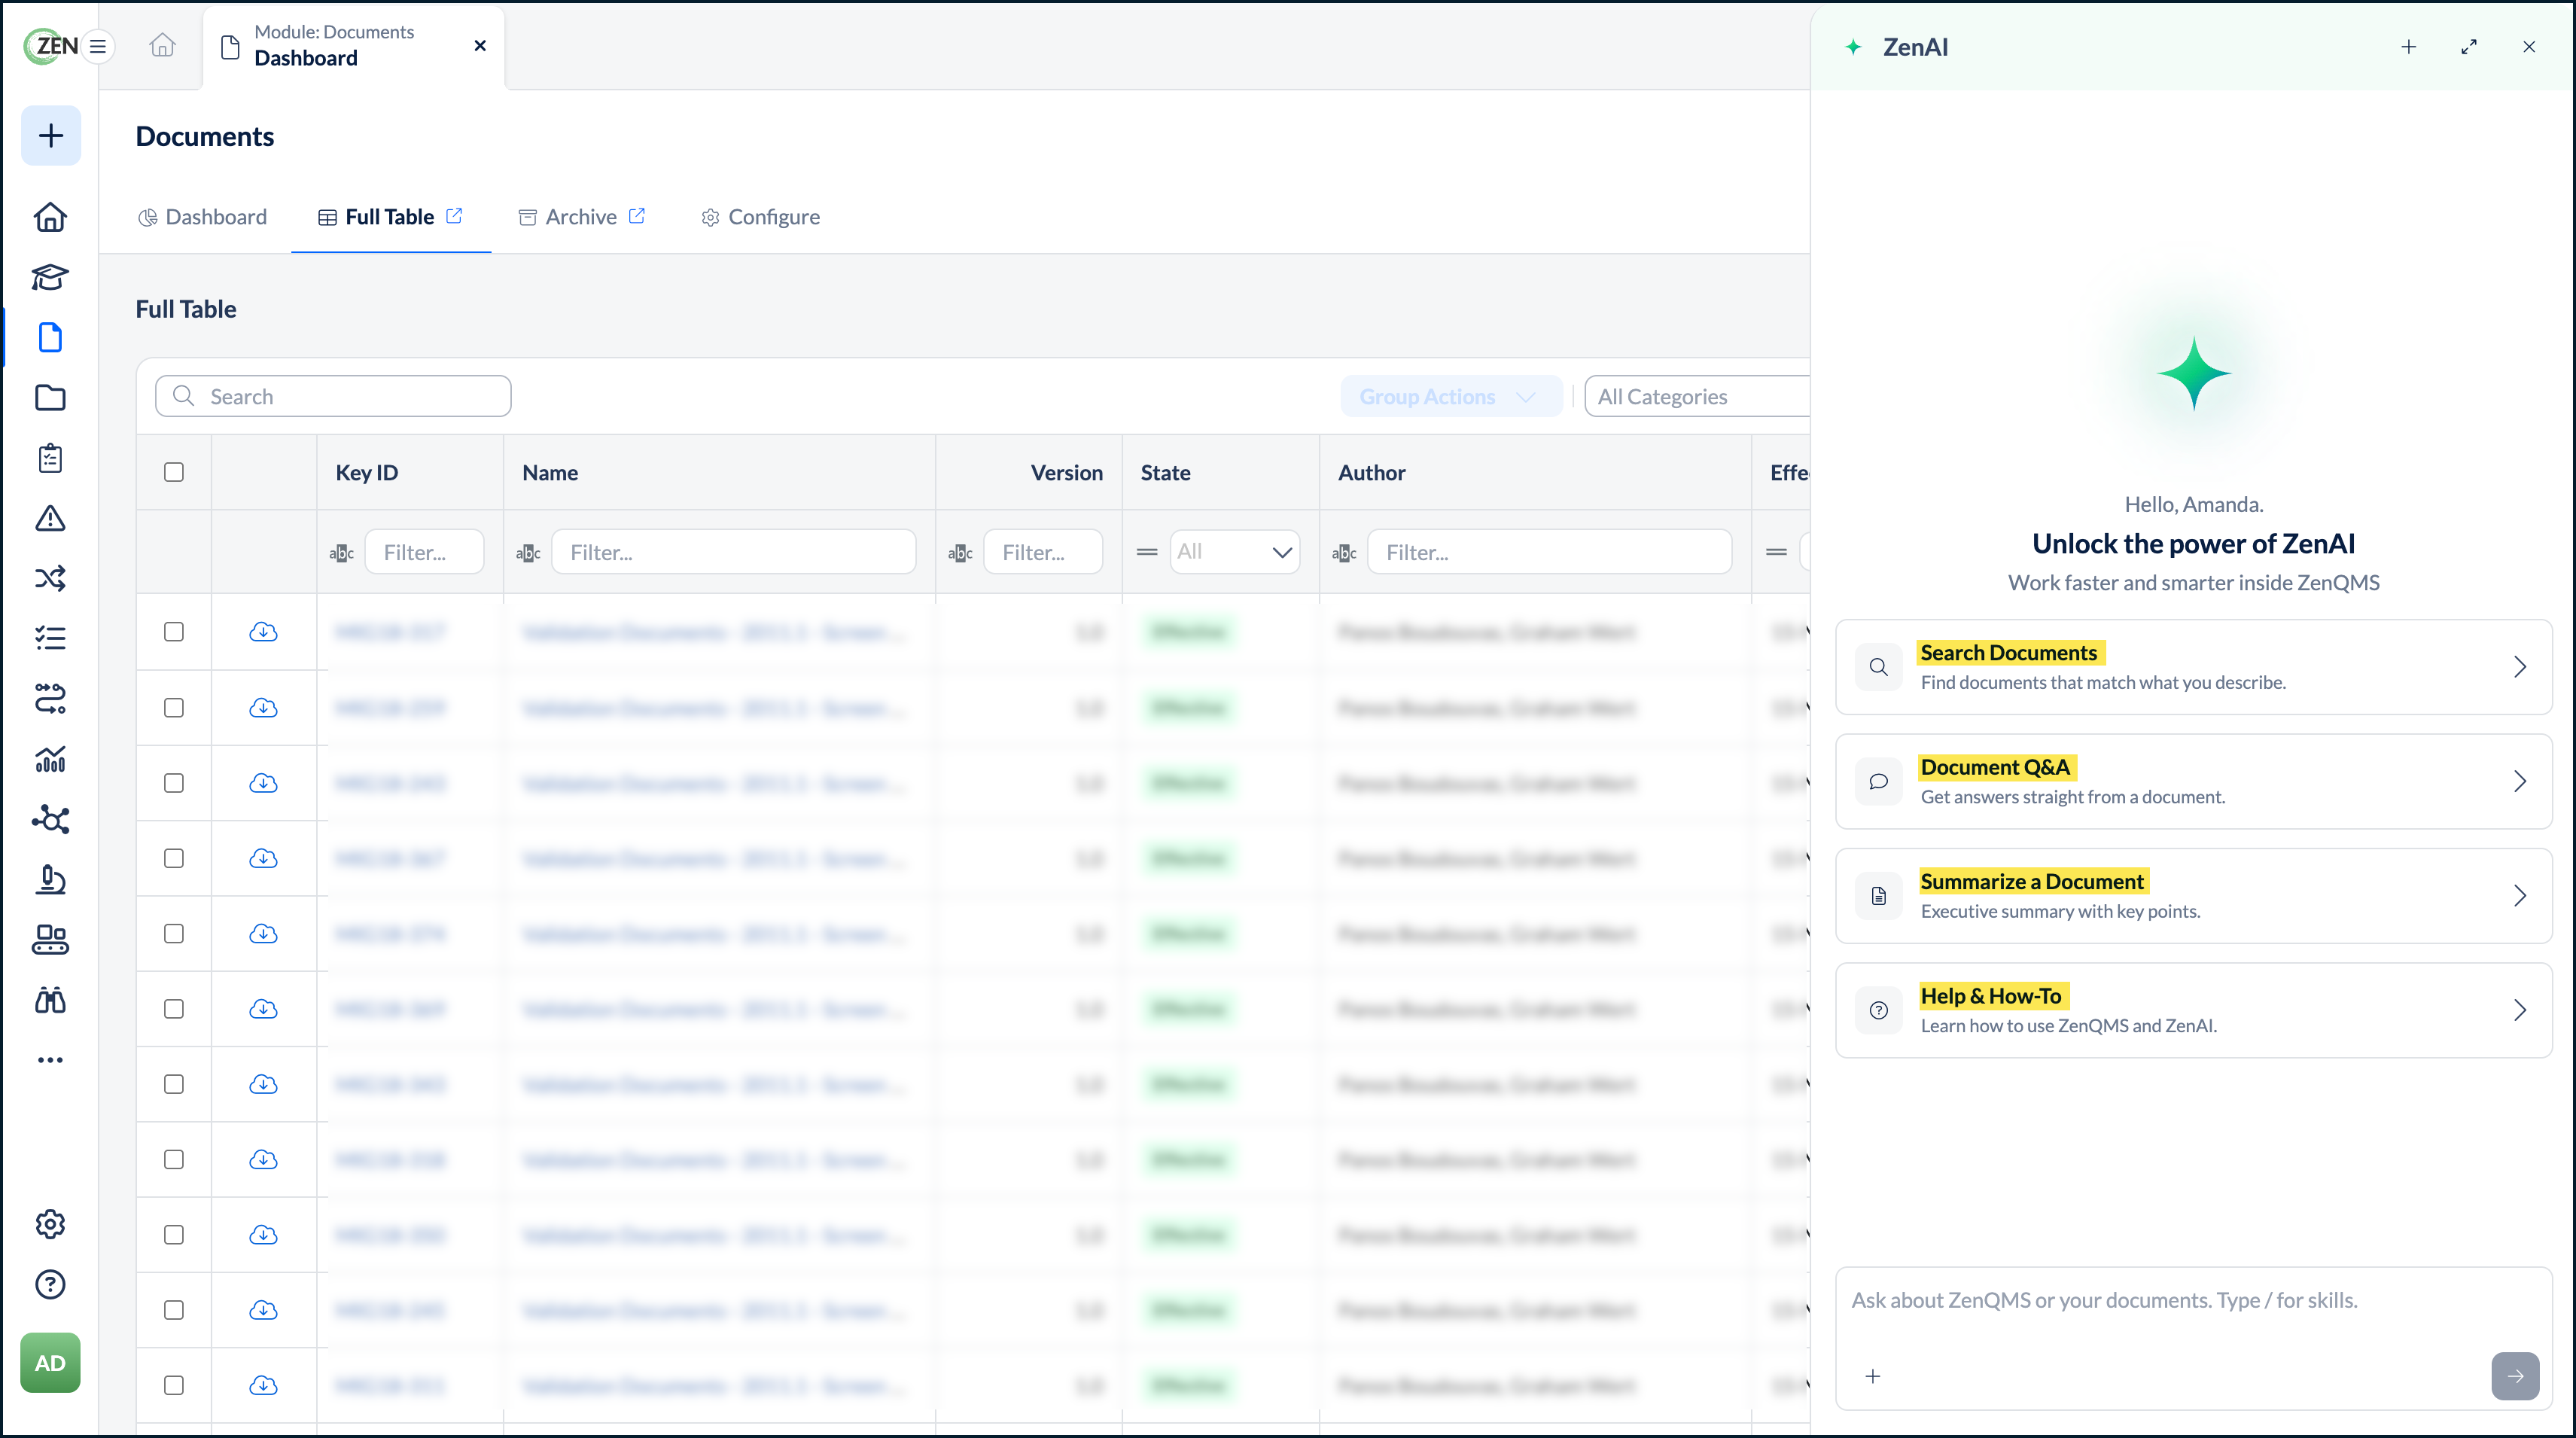2576x1438 pixels.
Task: Open the AD user avatar menu
Action: pos(50,1363)
